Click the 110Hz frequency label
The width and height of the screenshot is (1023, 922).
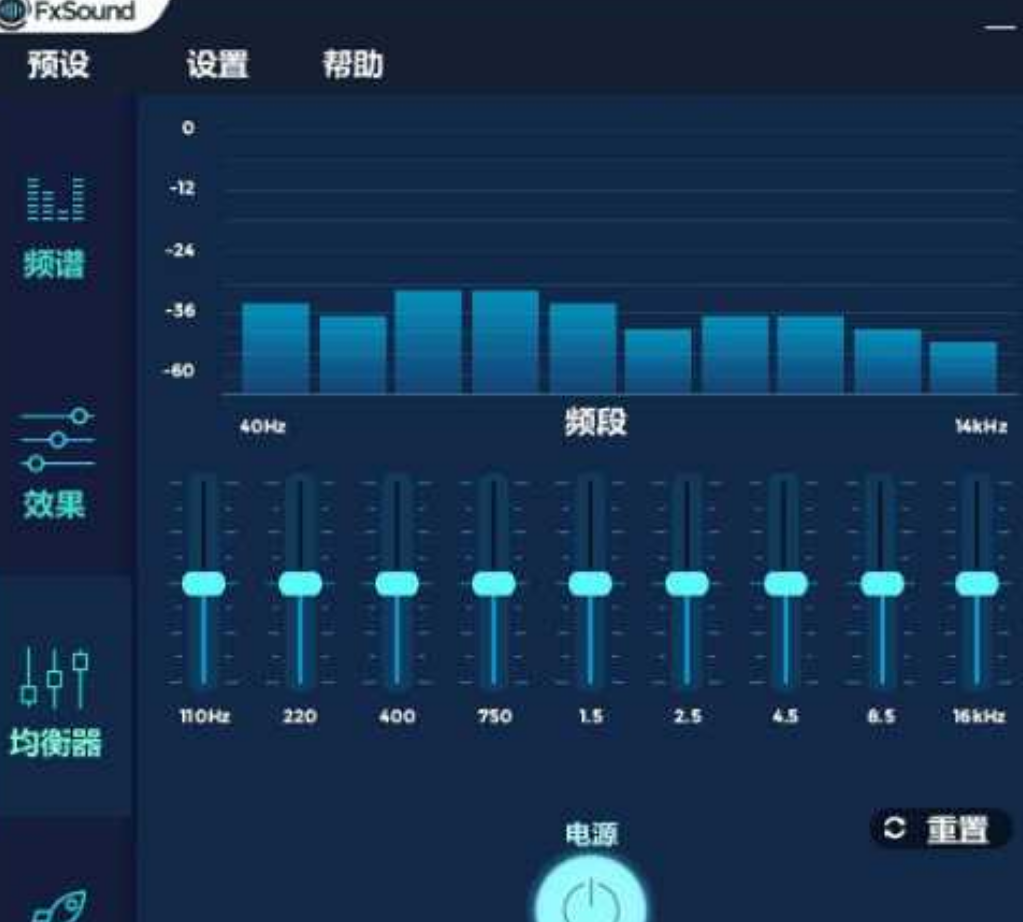pyautogui.click(x=205, y=716)
